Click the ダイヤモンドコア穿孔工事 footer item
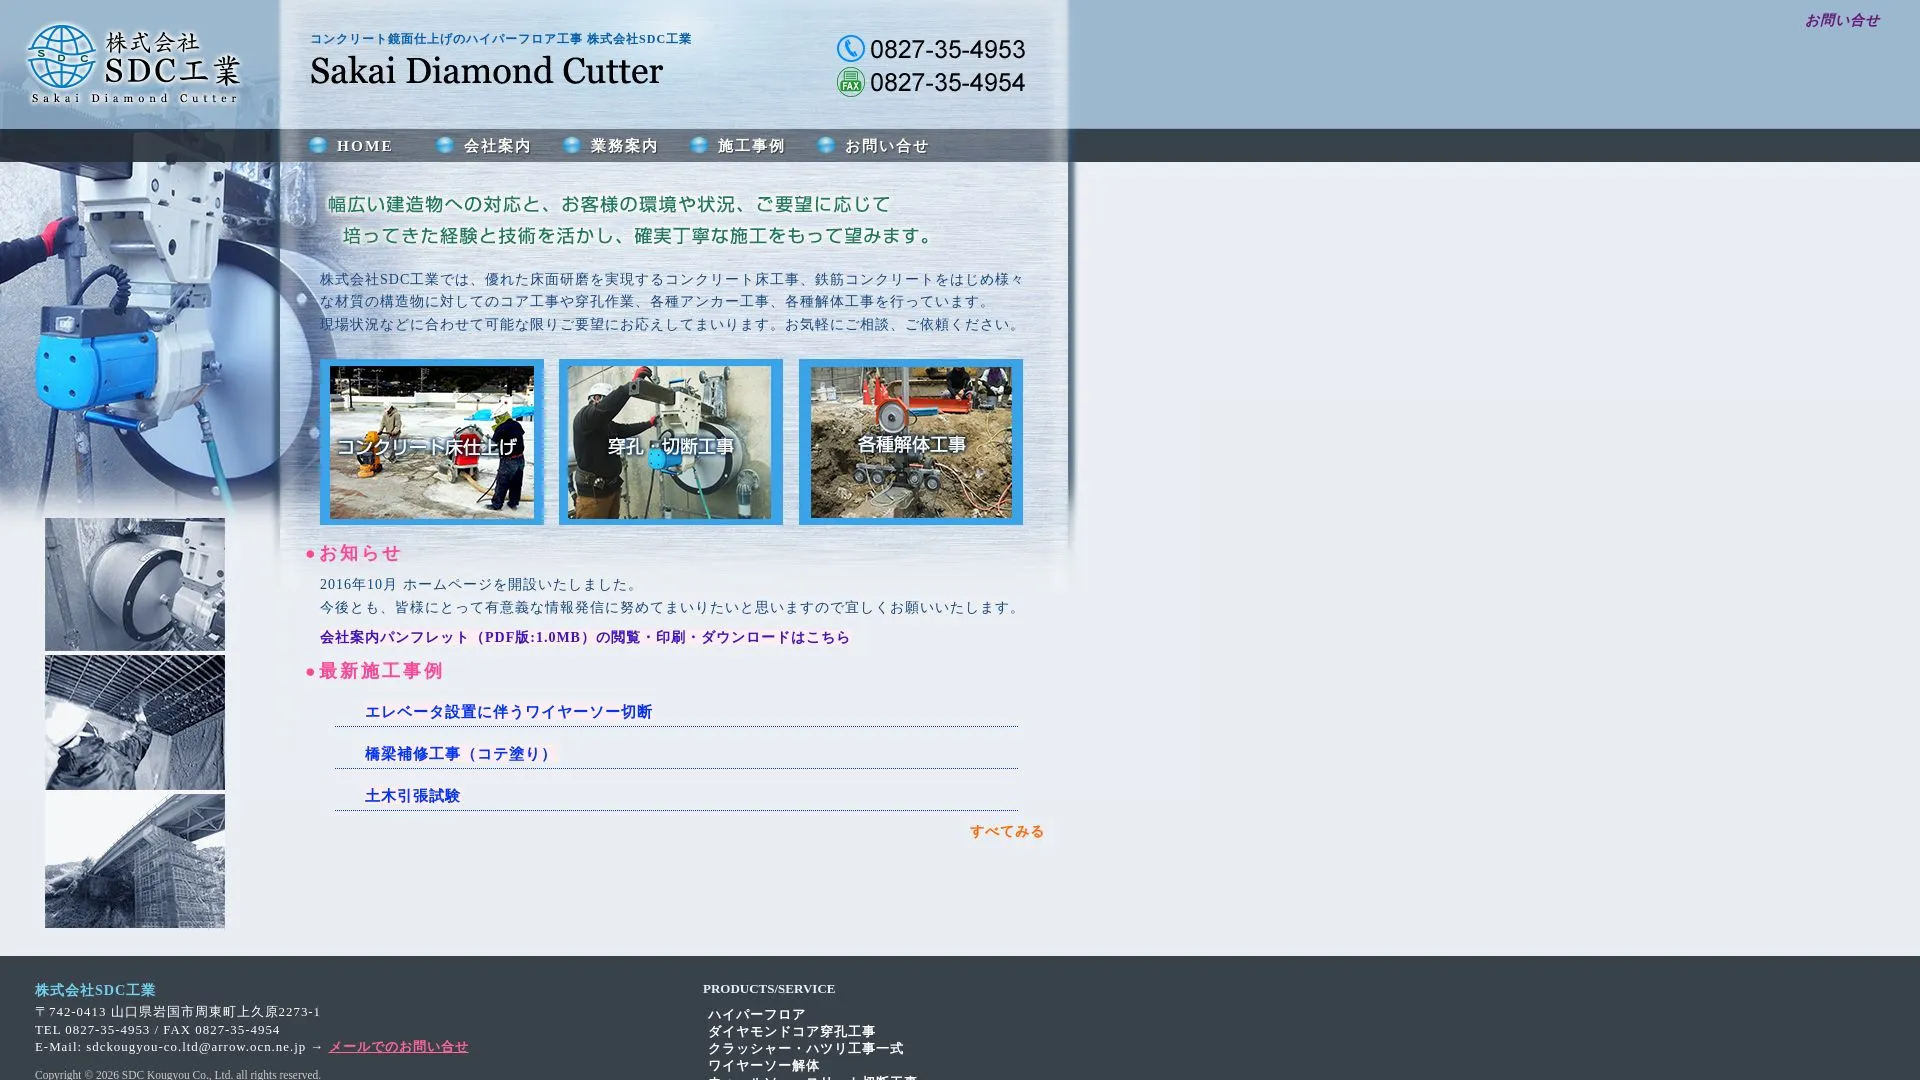1920x1080 pixels. 792,1032
